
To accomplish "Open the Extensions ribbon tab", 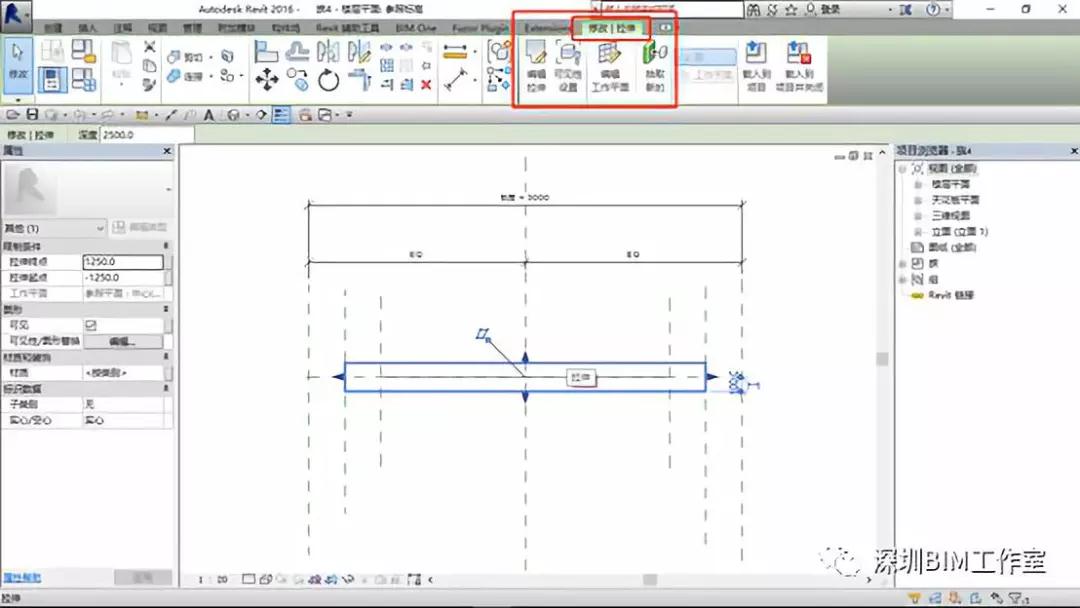I will coord(546,28).
